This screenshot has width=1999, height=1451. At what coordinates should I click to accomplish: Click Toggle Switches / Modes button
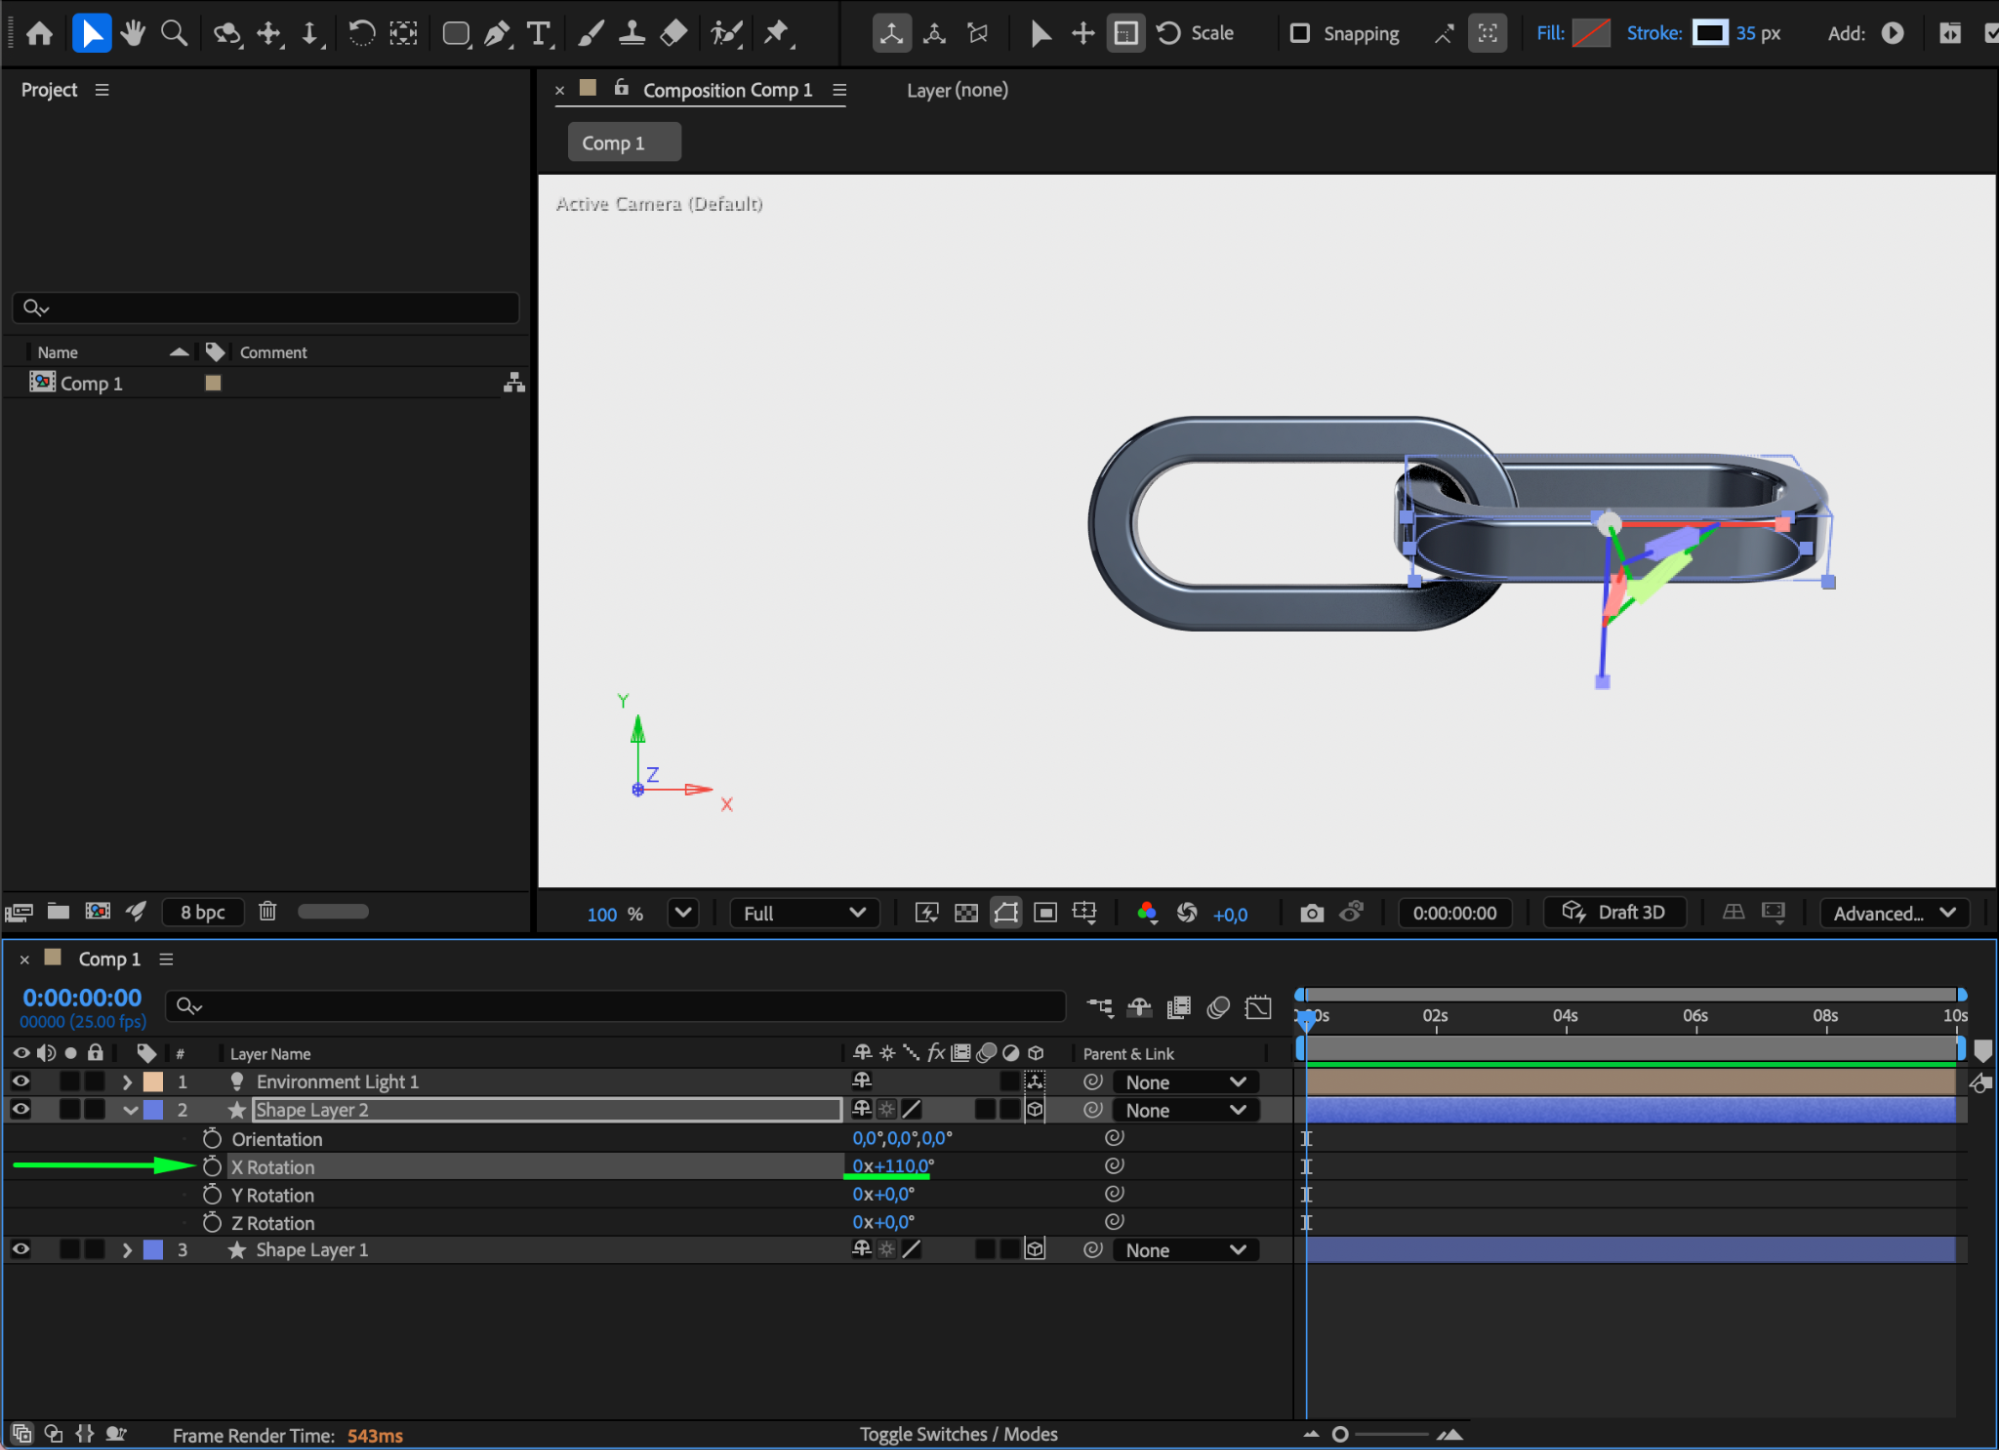pyautogui.click(x=958, y=1434)
